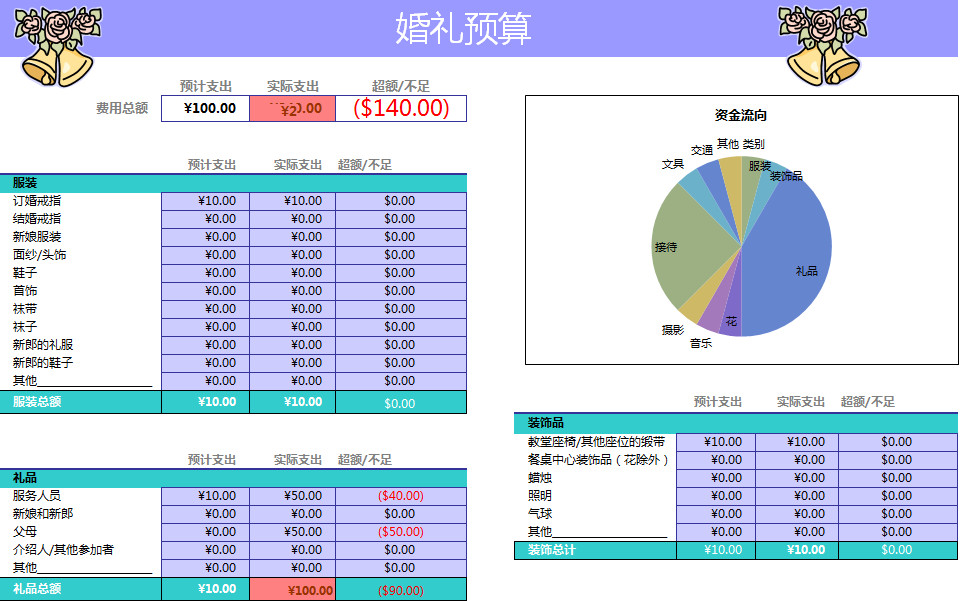Click the 交通 label on the chart

702,150
